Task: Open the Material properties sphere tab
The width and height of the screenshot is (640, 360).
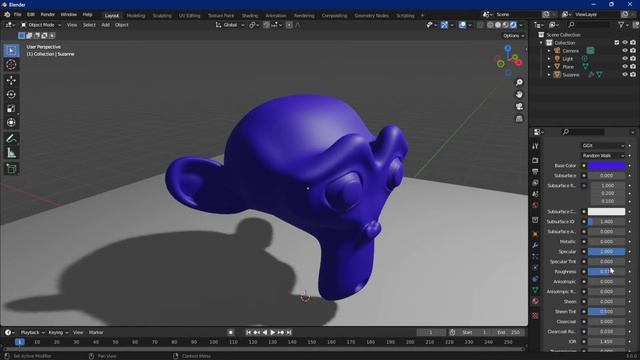Action: [x=535, y=301]
